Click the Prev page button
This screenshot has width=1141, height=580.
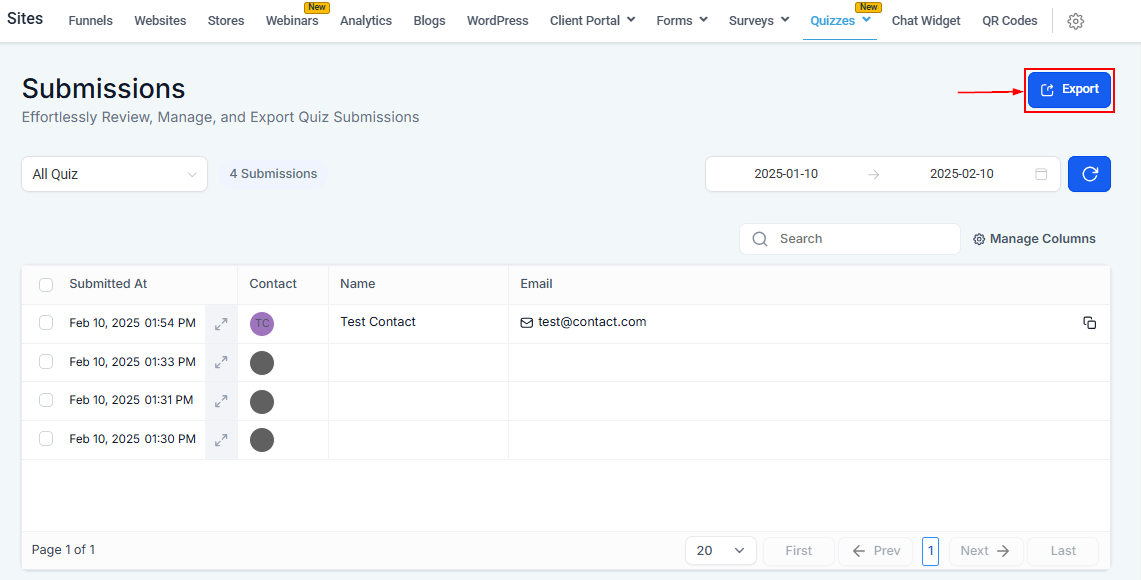(876, 551)
